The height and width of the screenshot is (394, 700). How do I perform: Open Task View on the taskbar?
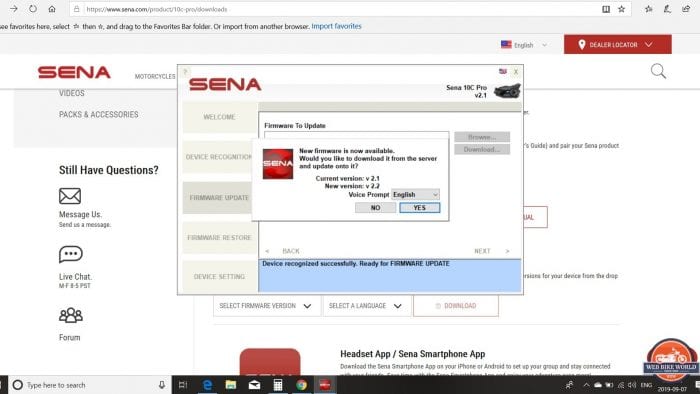pos(183,385)
